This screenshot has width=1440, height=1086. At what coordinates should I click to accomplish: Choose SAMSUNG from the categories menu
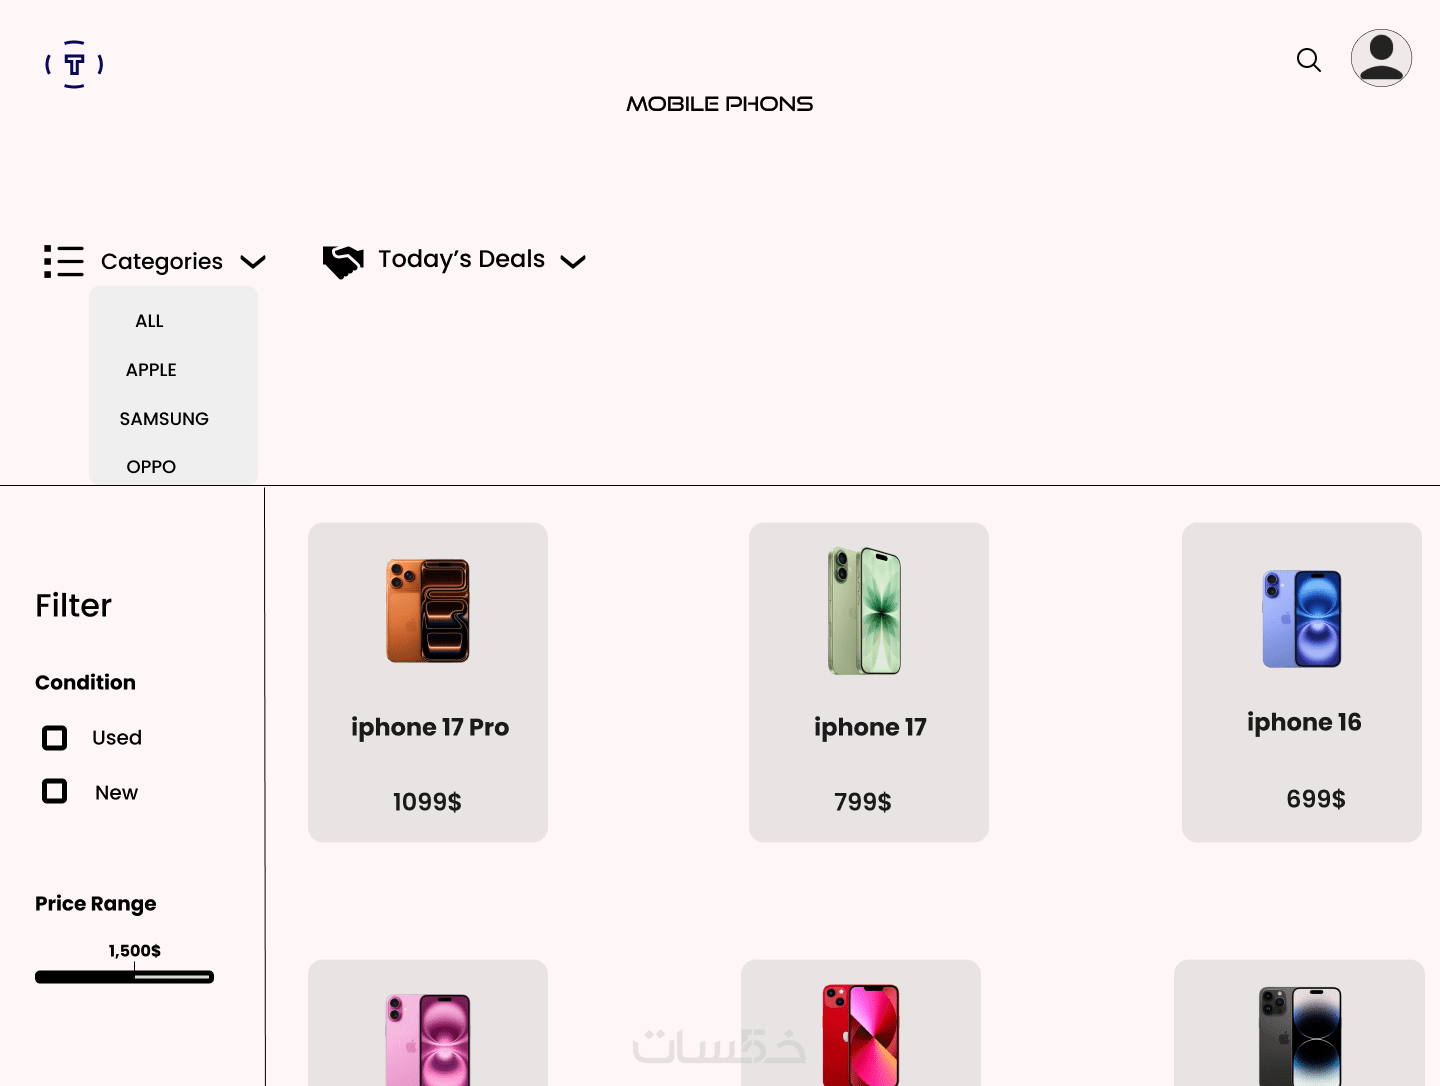(x=164, y=419)
